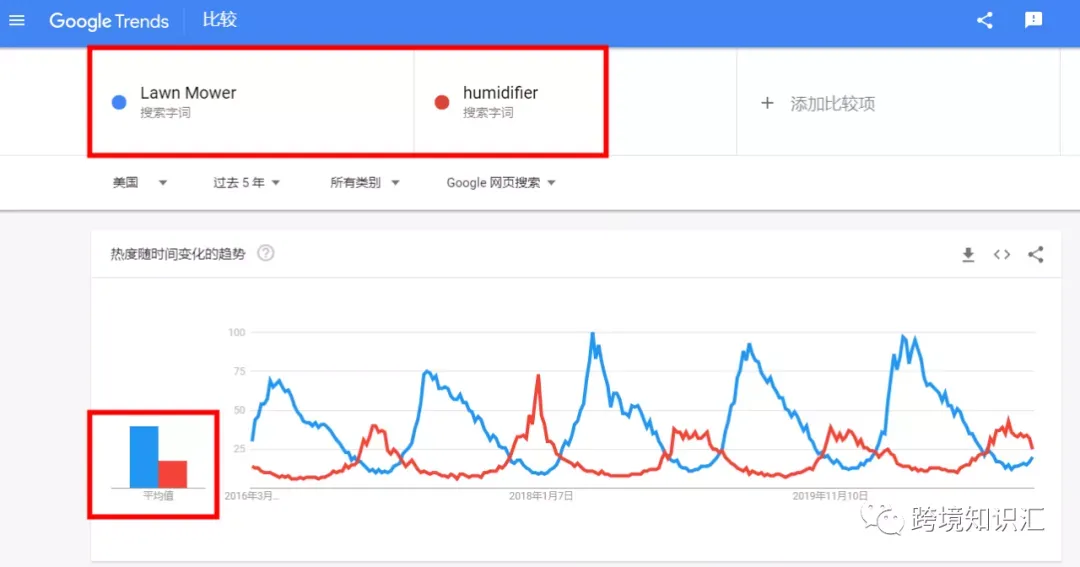Click the blue Lawn Mower color dot

pyautogui.click(x=119, y=103)
